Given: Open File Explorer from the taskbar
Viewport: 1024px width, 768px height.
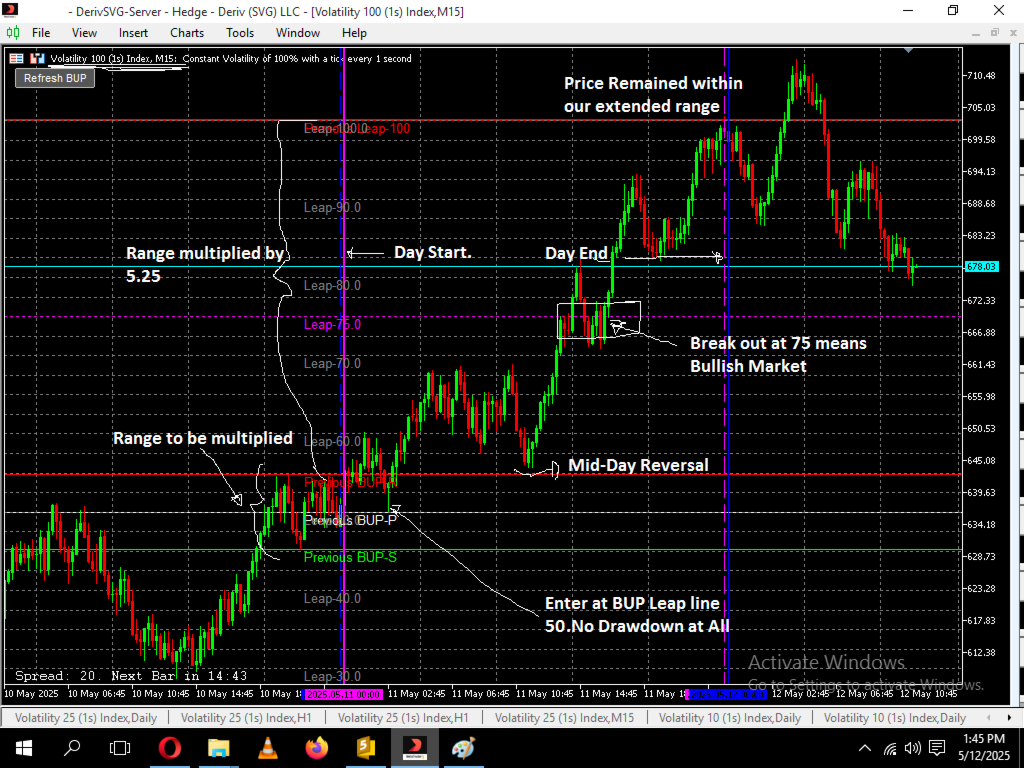Looking at the screenshot, I should click(219, 747).
